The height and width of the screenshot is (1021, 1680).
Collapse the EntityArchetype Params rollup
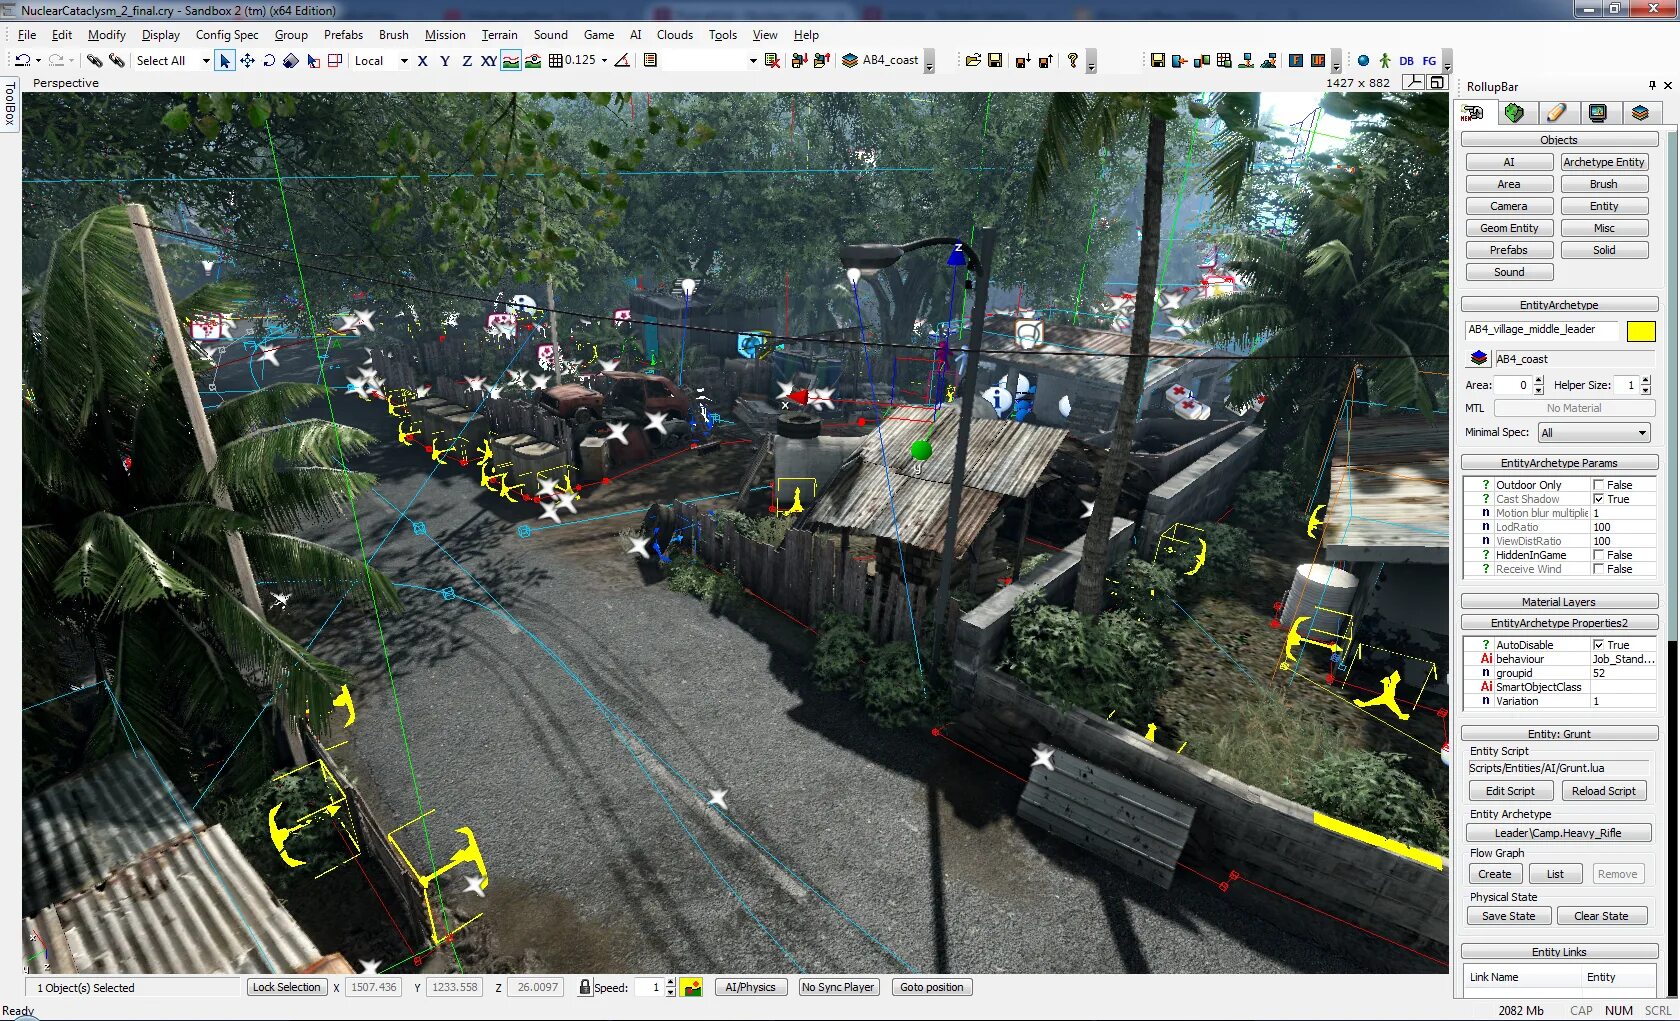point(1559,463)
